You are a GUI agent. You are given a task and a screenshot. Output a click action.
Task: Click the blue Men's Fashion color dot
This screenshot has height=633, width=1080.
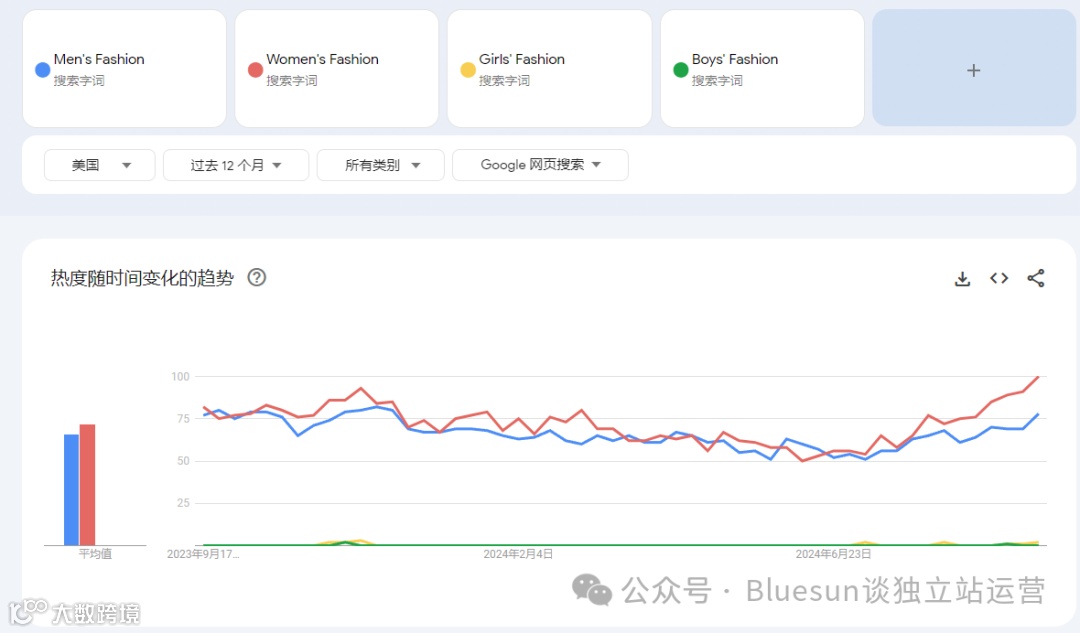point(42,70)
